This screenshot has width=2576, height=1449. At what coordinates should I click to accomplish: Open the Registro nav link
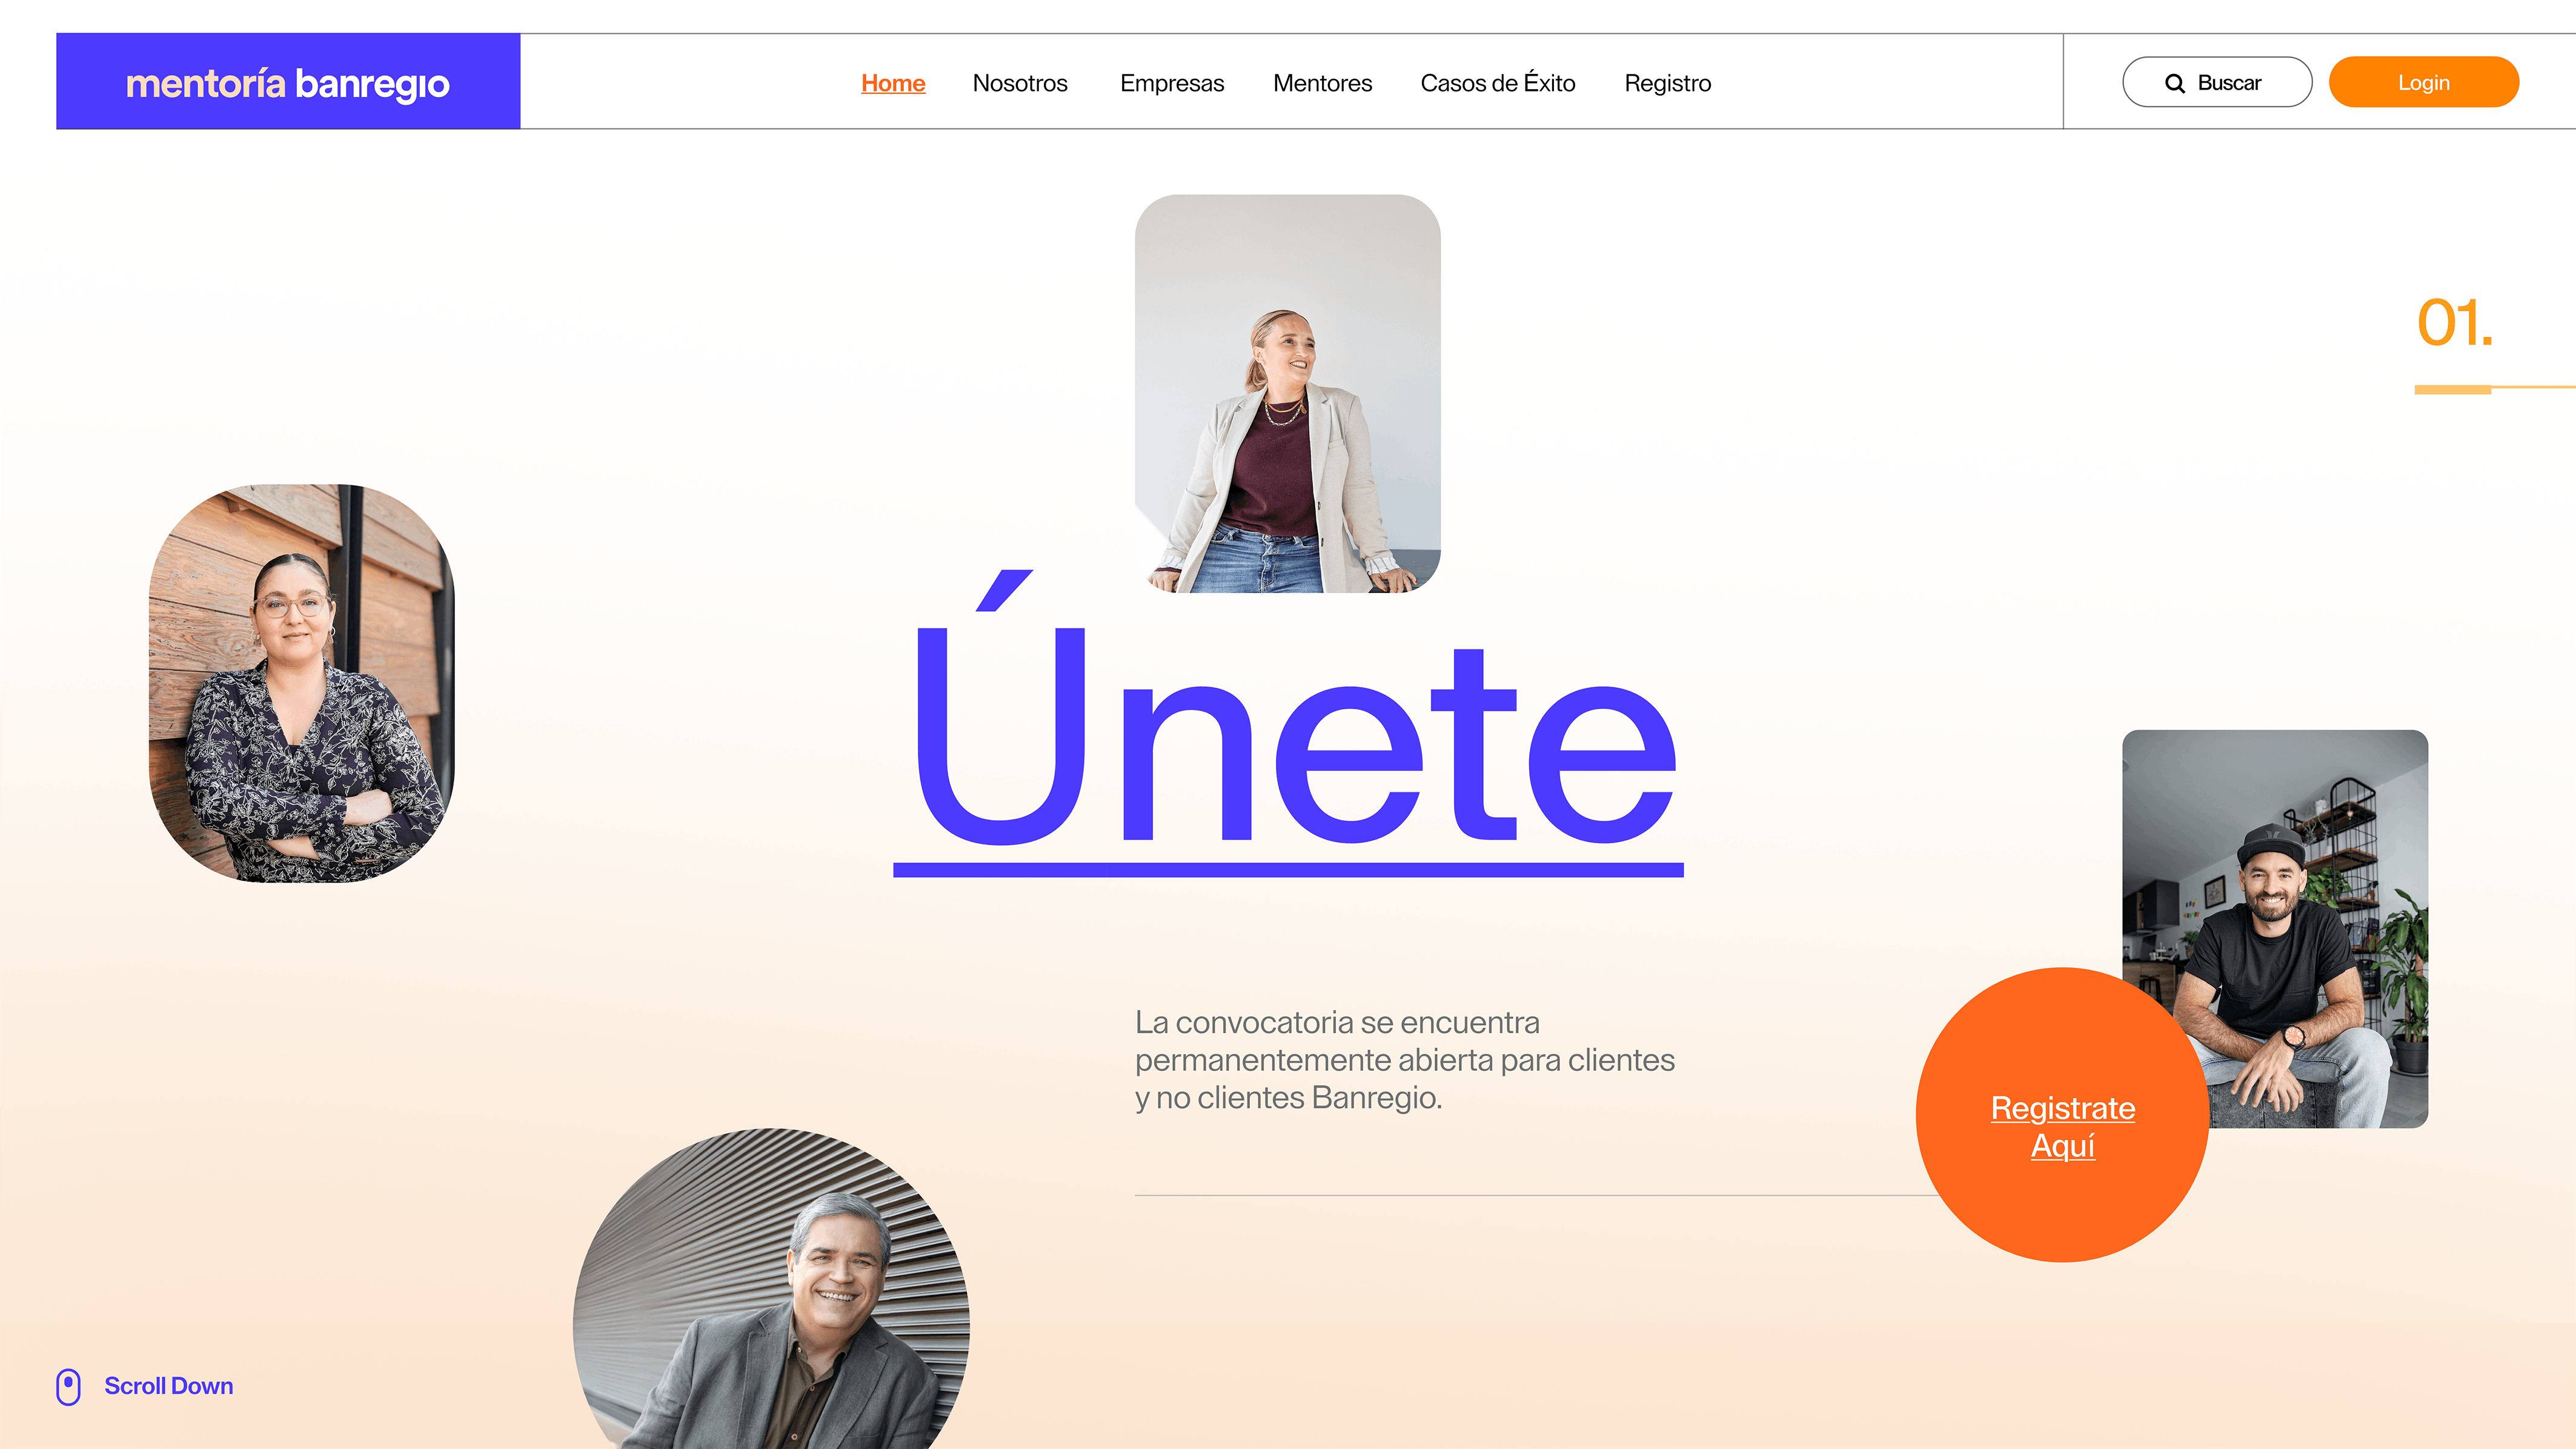tap(1667, 83)
